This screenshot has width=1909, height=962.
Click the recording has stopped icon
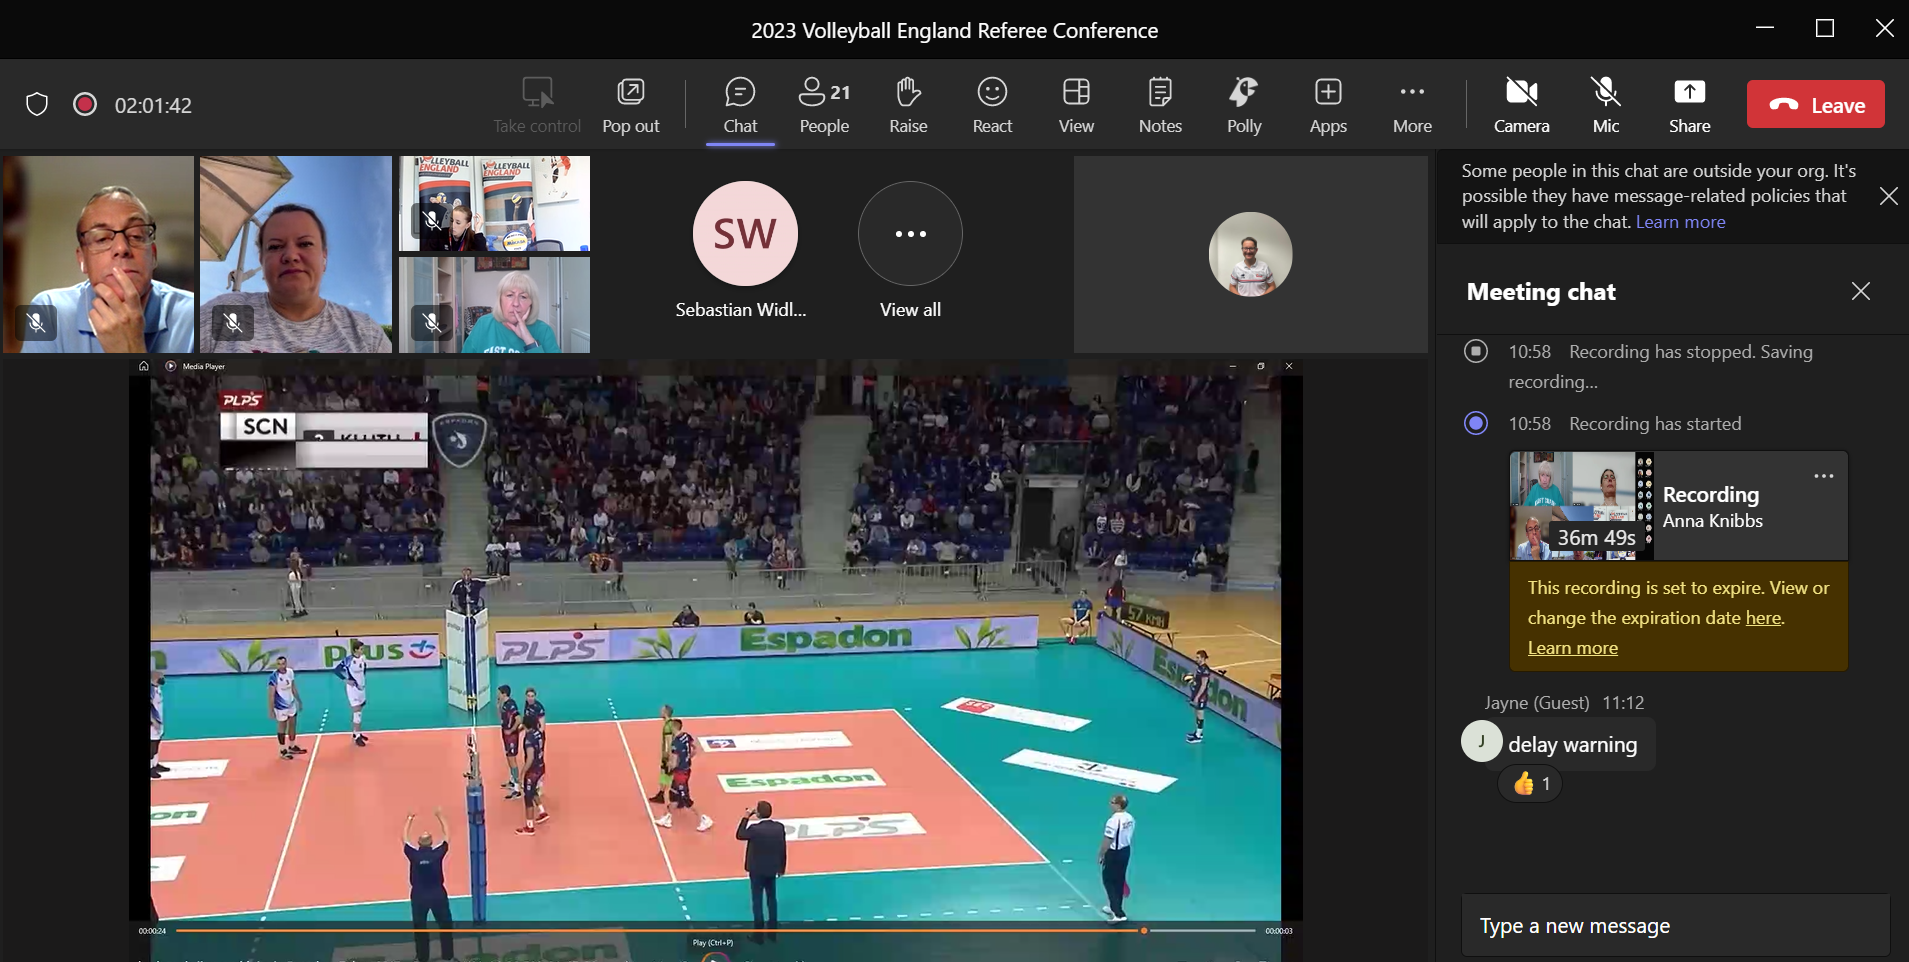[x=1476, y=351]
